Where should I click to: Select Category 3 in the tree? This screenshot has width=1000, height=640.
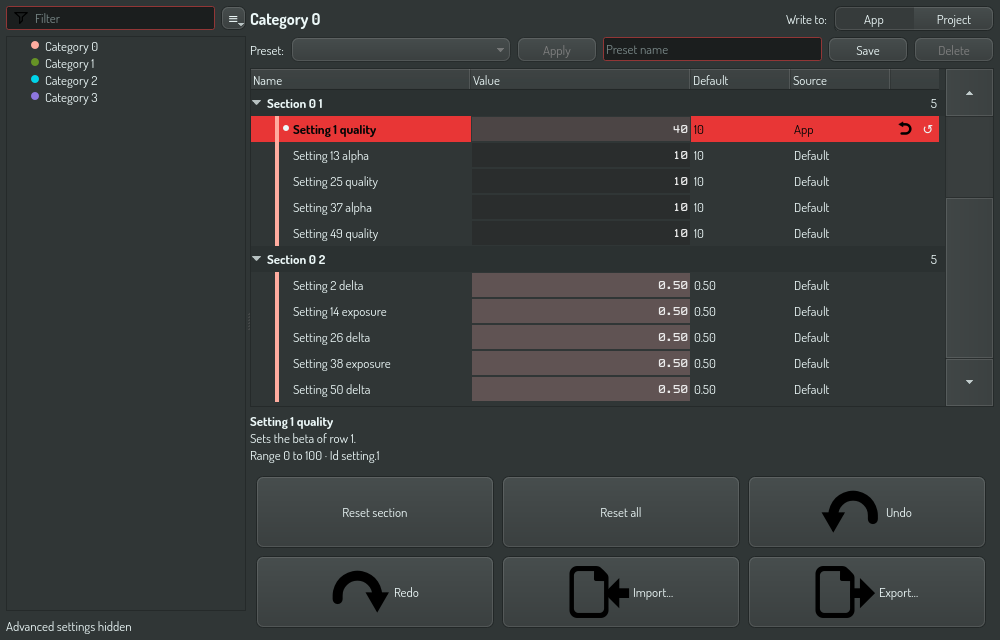71,98
